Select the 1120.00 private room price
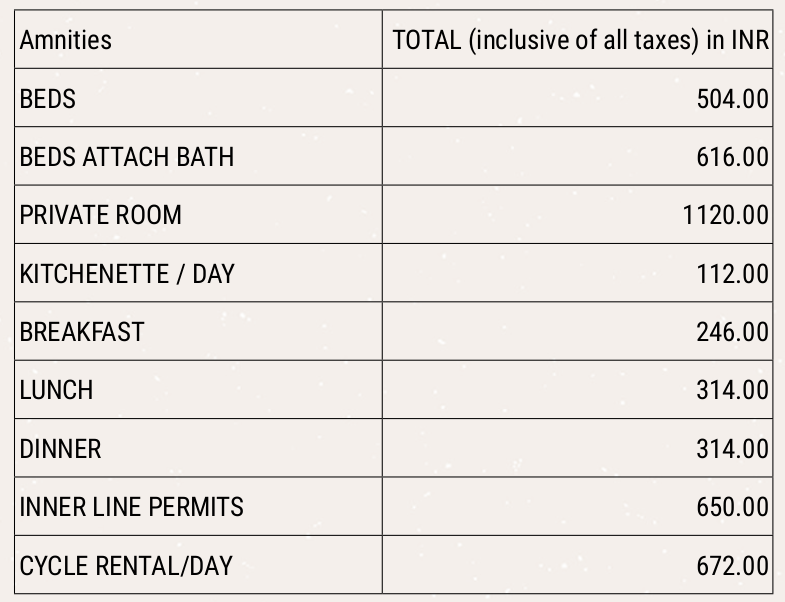 tap(725, 215)
